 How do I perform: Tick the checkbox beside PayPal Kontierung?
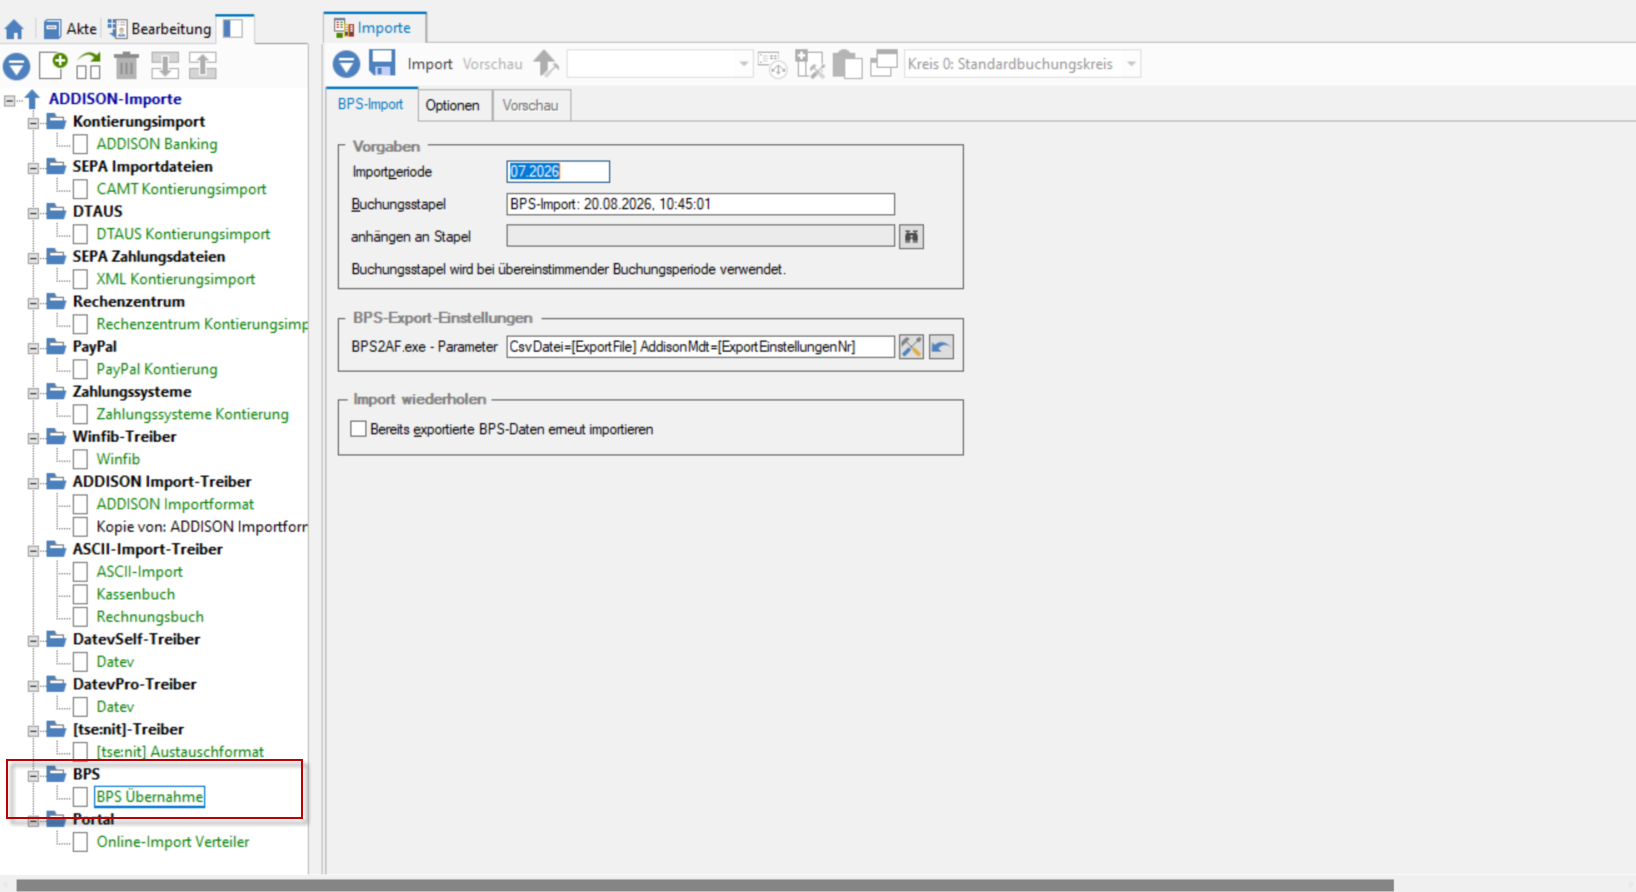[x=81, y=369]
